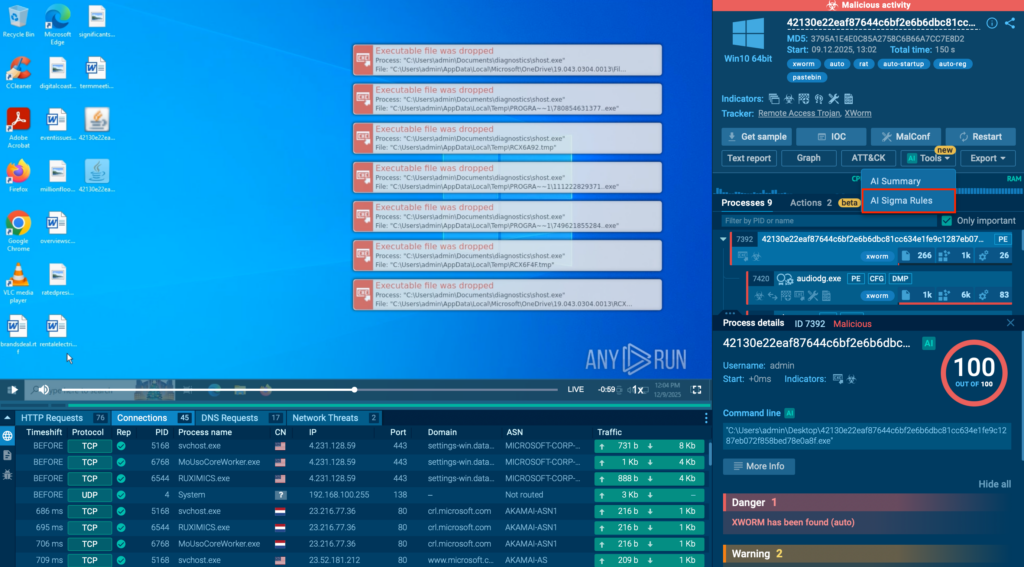Click the biohazard indicator icon in header
The image size is (1024, 567).
(x=789, y=99)
